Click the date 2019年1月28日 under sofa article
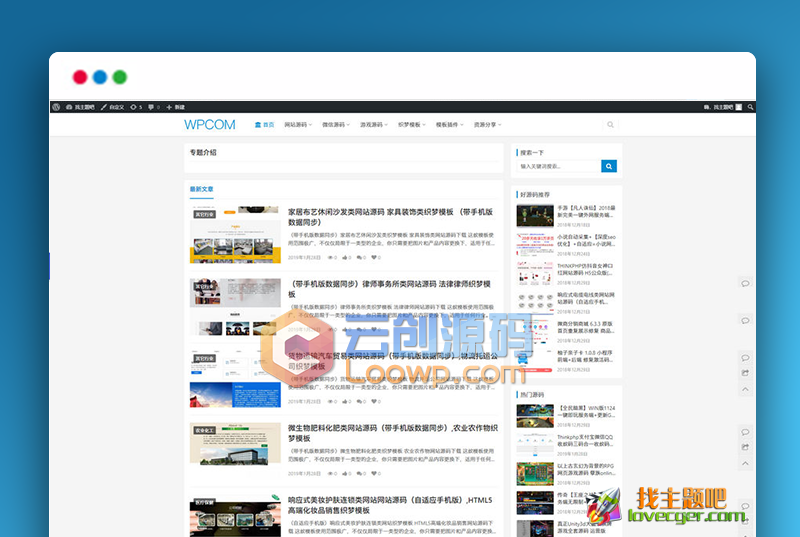This screenshot has height=537, width=800. (x=304, y=258)
